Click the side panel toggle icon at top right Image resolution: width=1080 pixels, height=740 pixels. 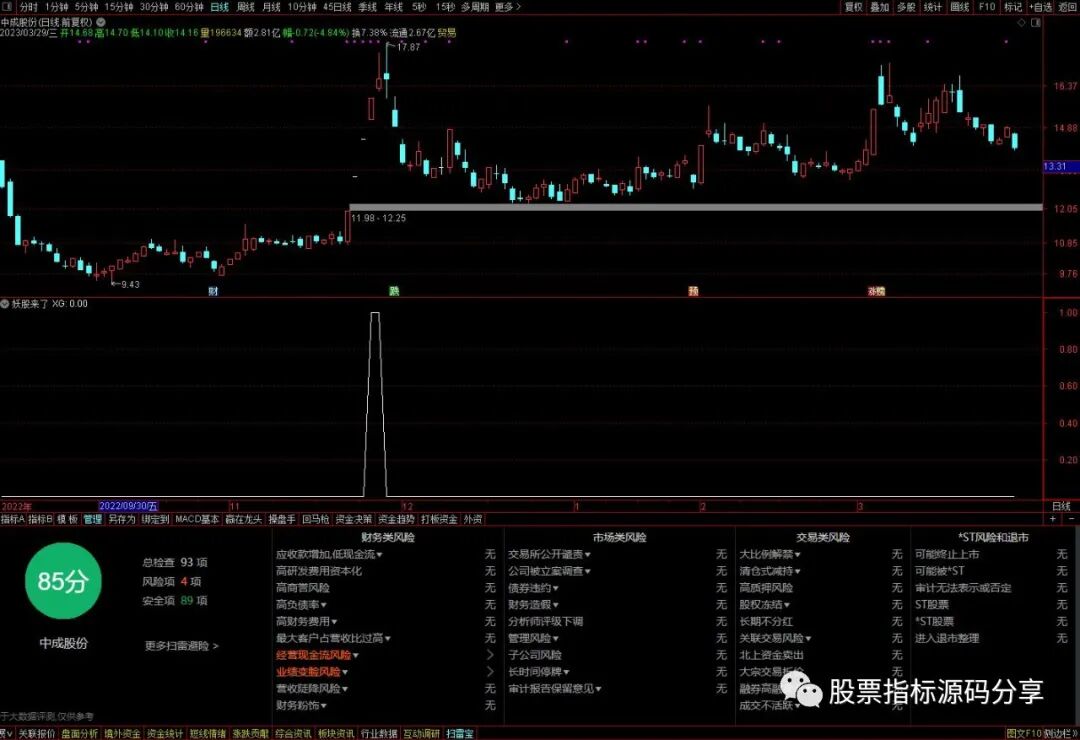1035,23
